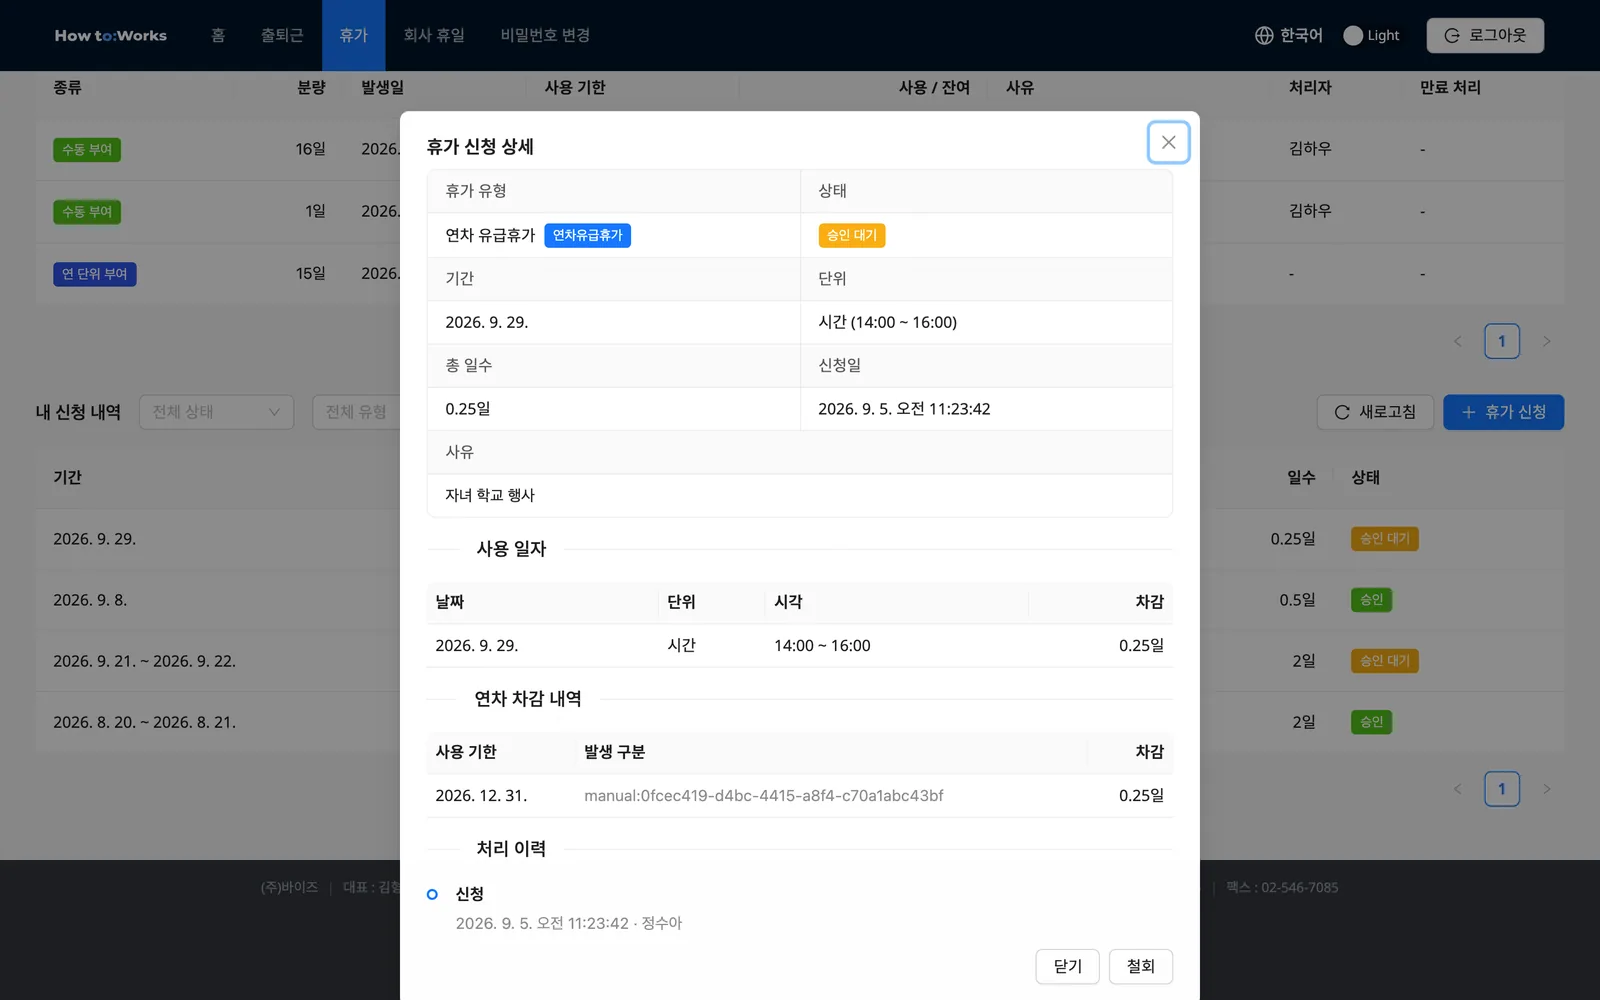Image resolution: width=1600 pixels, height=1000 pixels.
Task: Click the first 수동 부여 tag with 16일
Action: pos(87,150)
